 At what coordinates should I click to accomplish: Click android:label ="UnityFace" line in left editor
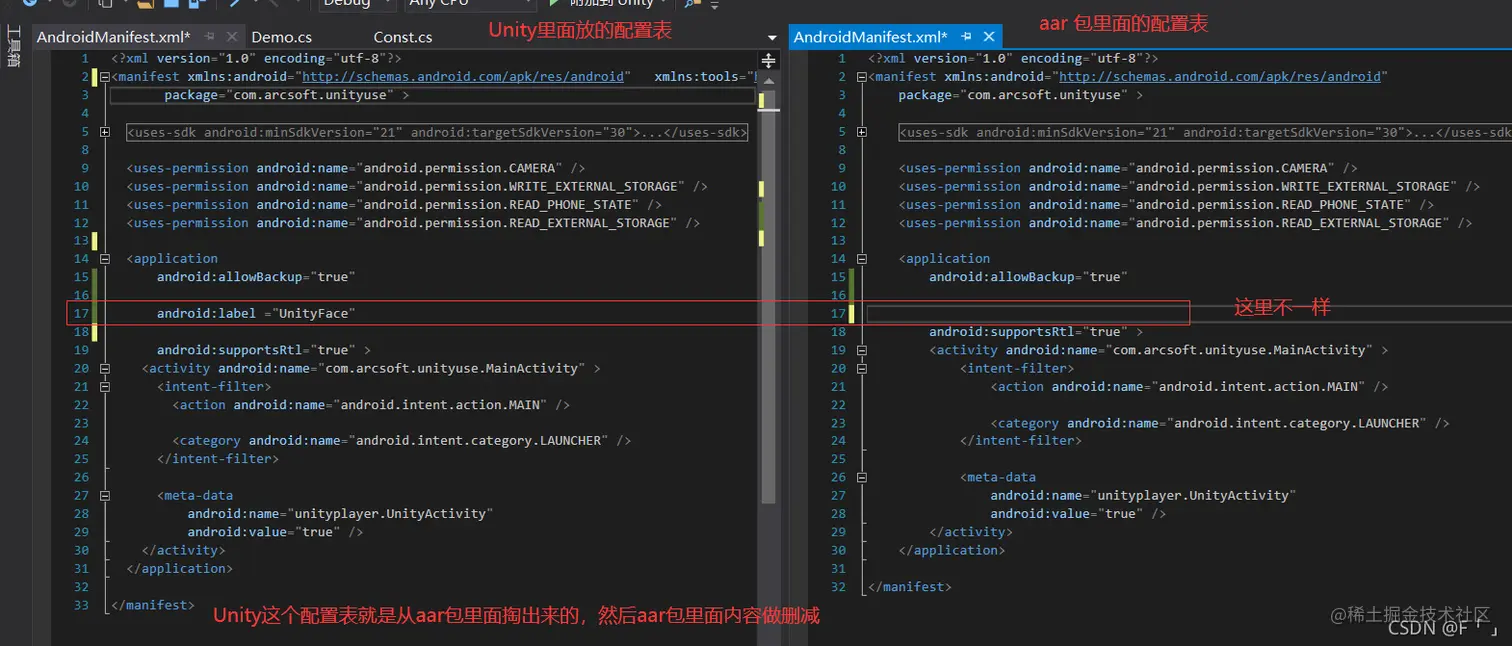256,313
